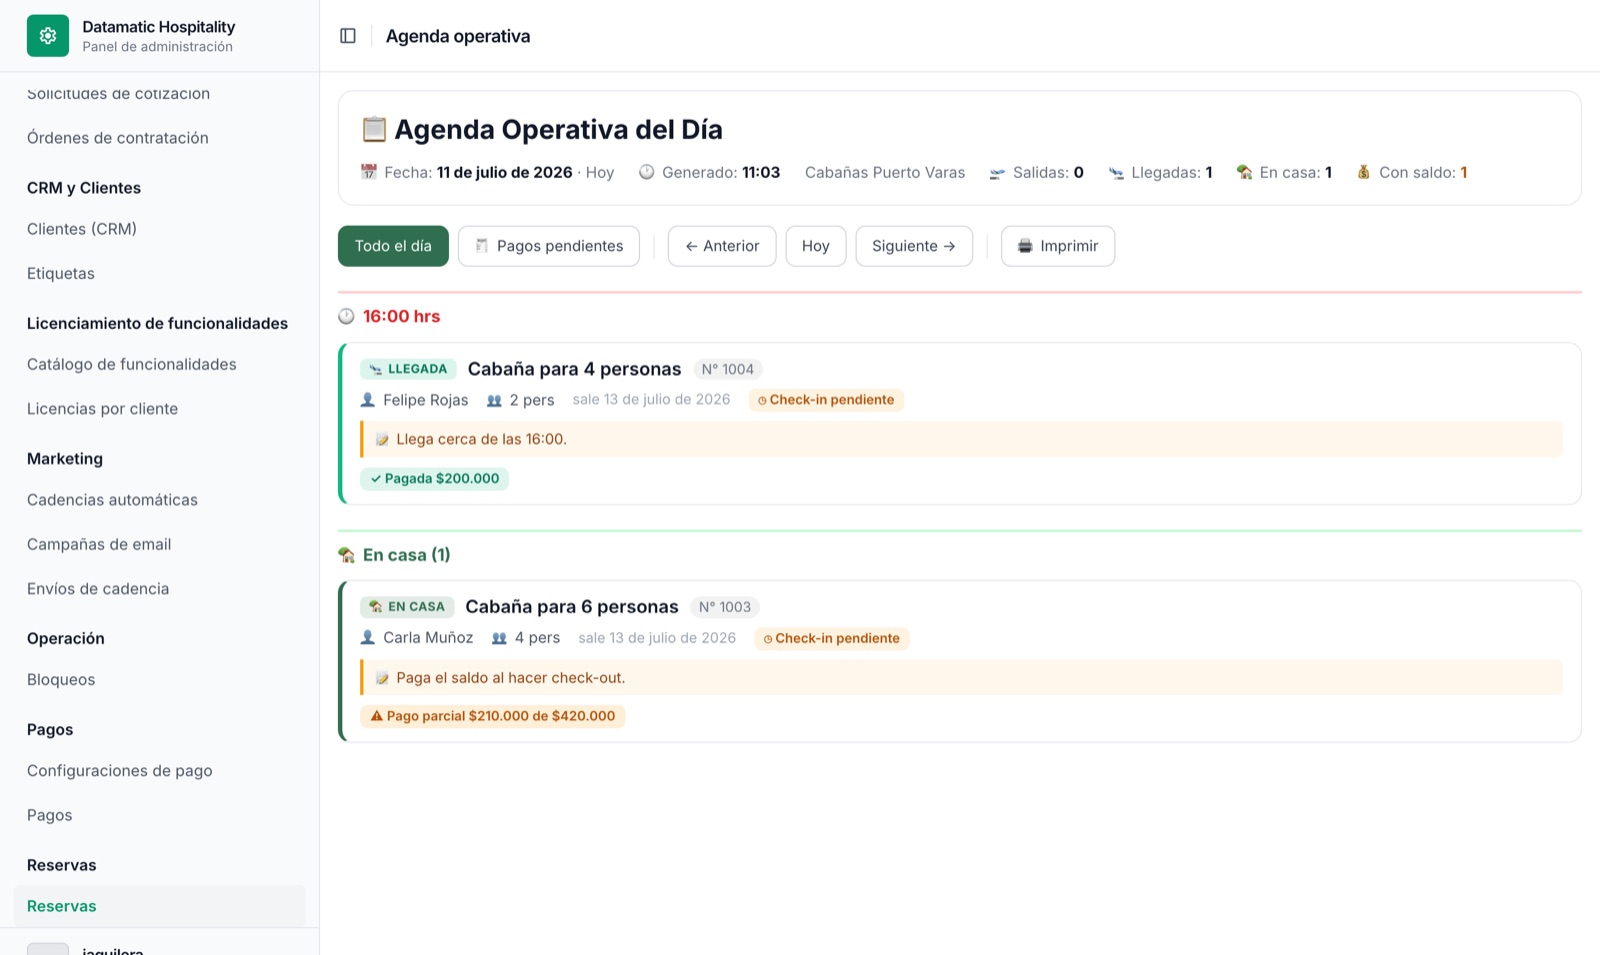Click Cabaña para 4 personas title
The width and height of the screenshot is (1600, 955).
tap(574, 369)
